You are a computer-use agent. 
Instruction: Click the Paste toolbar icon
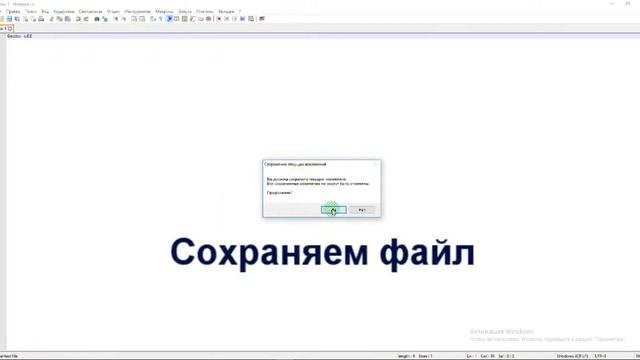click(68, 19)
